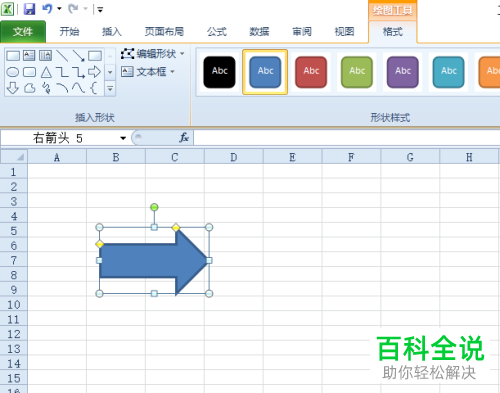500x393 pixels.
Task: Select the 格式 drawing tools tab
Action: [393, 32]
